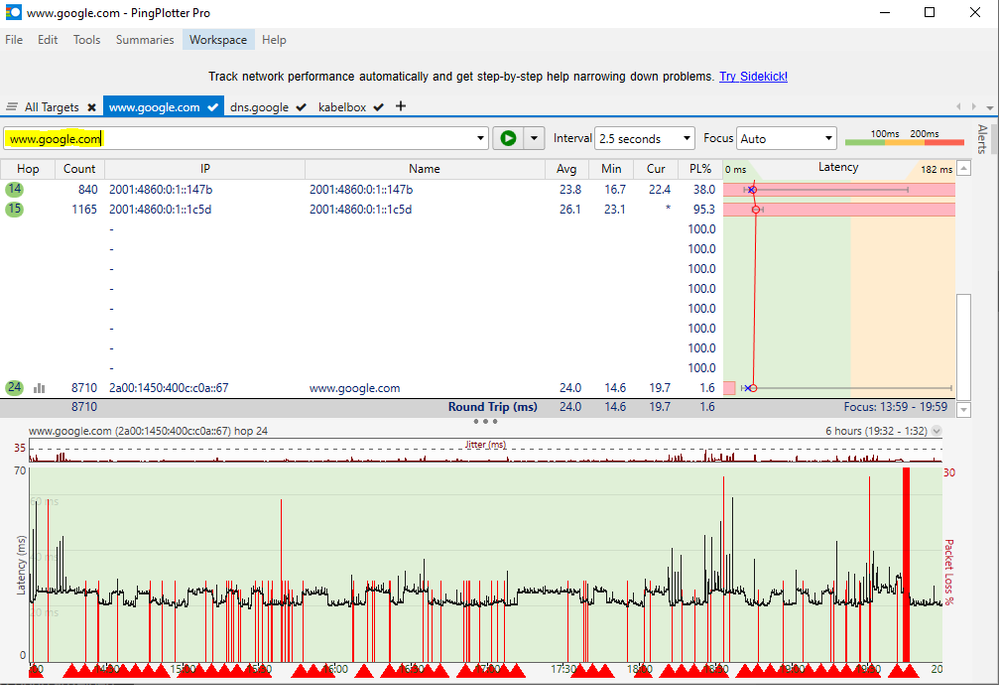
Task: Click the Name column header
Action: click(424, 169)
